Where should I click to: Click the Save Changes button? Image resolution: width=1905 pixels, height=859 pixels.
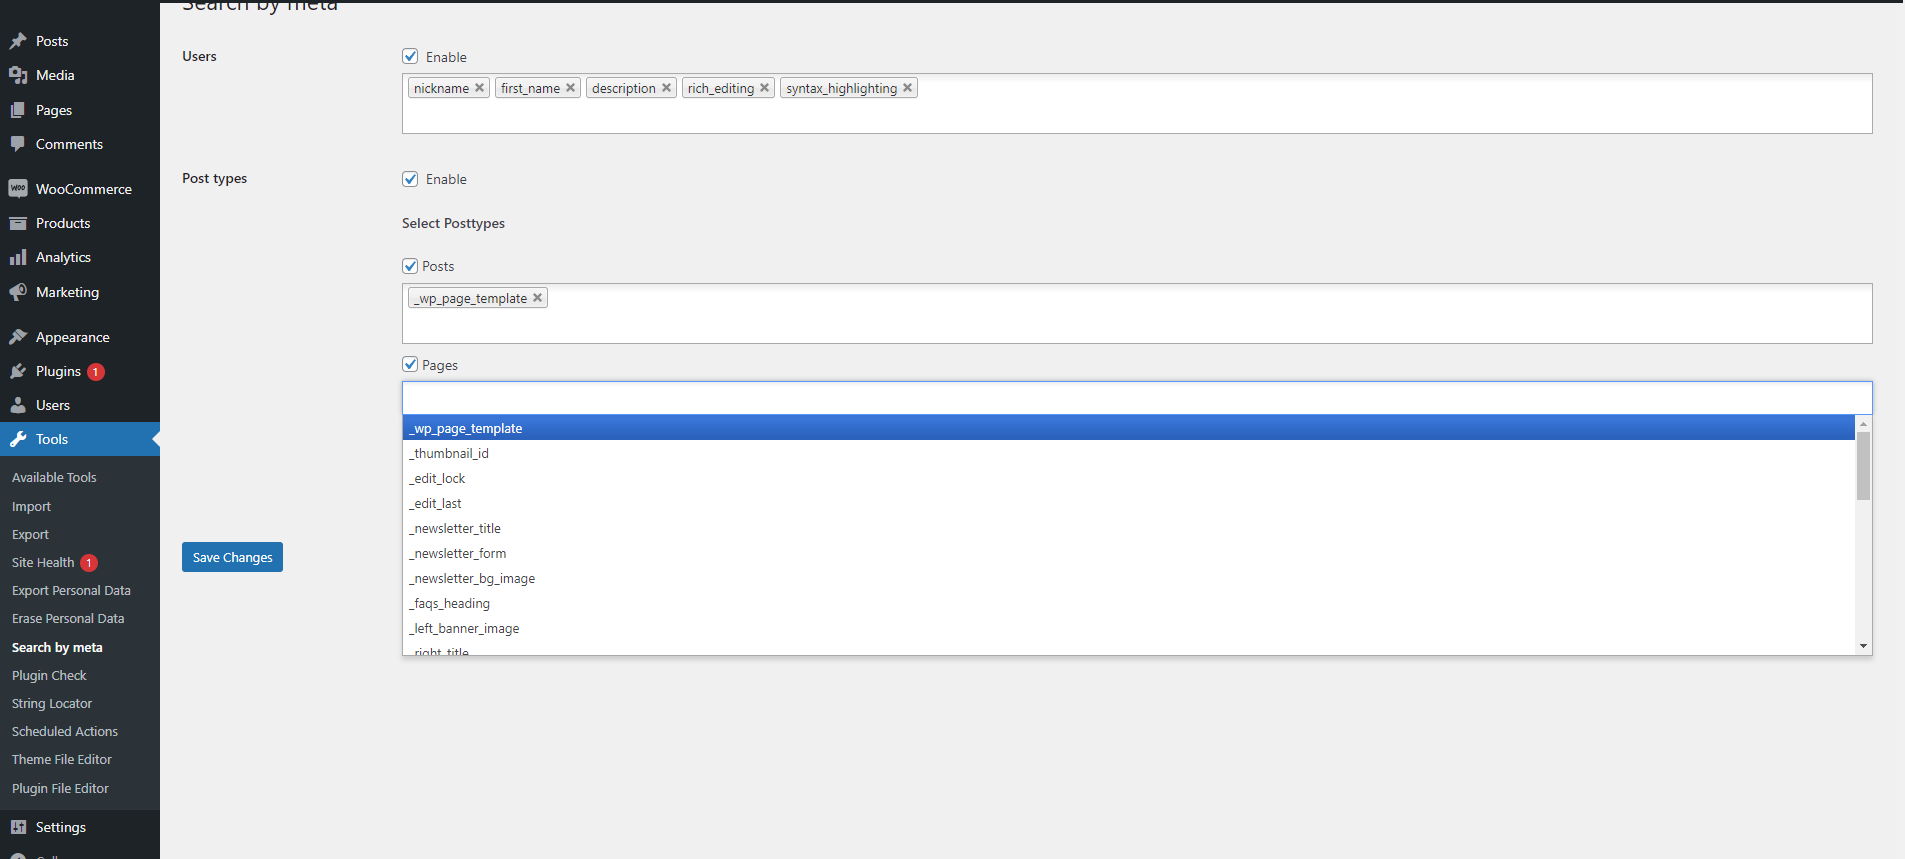click(232, 557)
